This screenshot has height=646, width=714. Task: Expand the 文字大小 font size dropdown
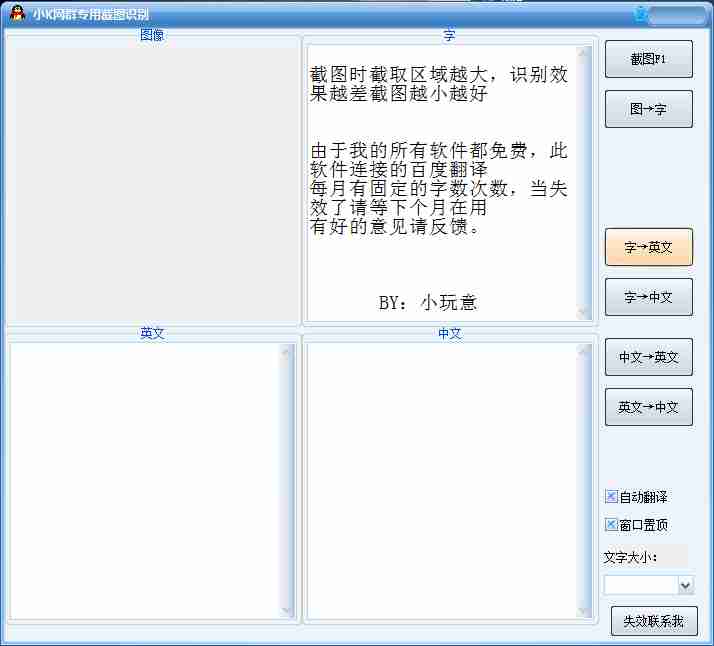(685, 585)
